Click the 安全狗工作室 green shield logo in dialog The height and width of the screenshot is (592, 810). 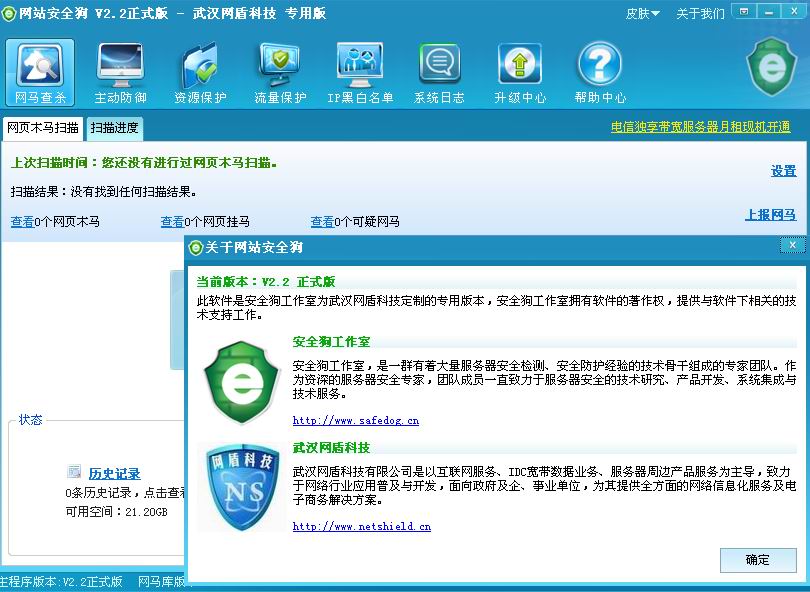pyautogui.click(x=242, y=382)
